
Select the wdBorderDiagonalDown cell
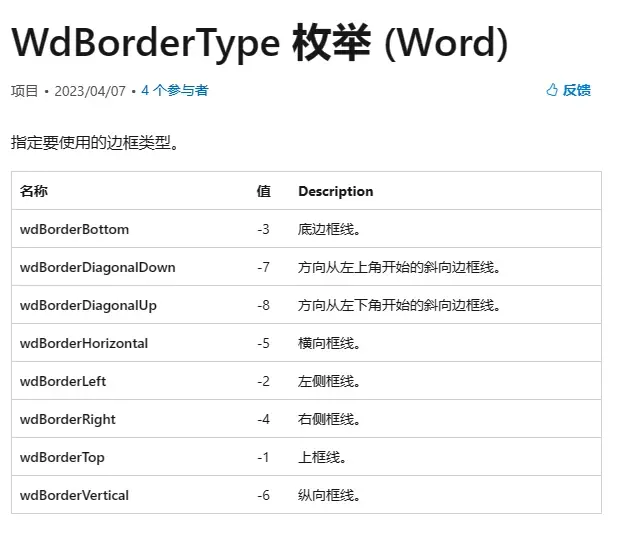98,267
